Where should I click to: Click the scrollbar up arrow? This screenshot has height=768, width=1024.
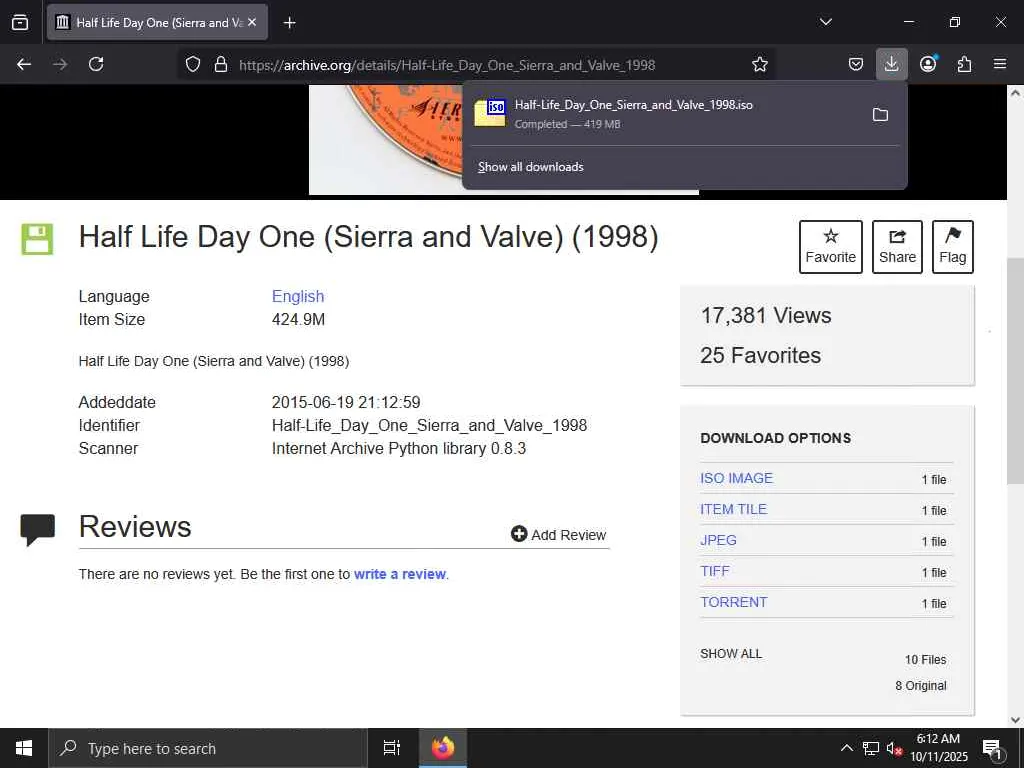click(x=1015, y=93)
